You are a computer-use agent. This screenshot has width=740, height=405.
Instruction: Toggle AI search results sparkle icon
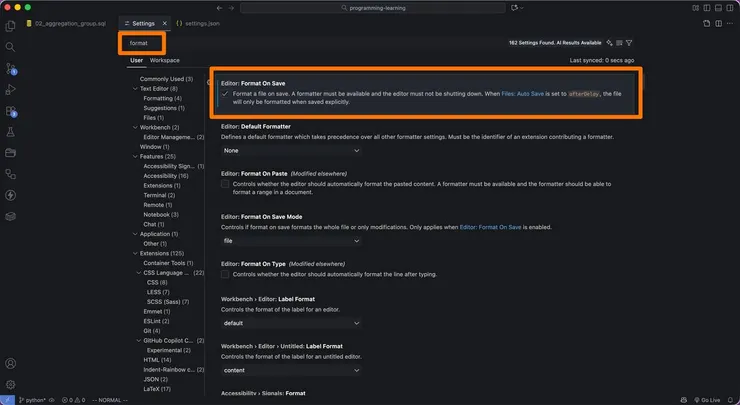pos(610,43)
